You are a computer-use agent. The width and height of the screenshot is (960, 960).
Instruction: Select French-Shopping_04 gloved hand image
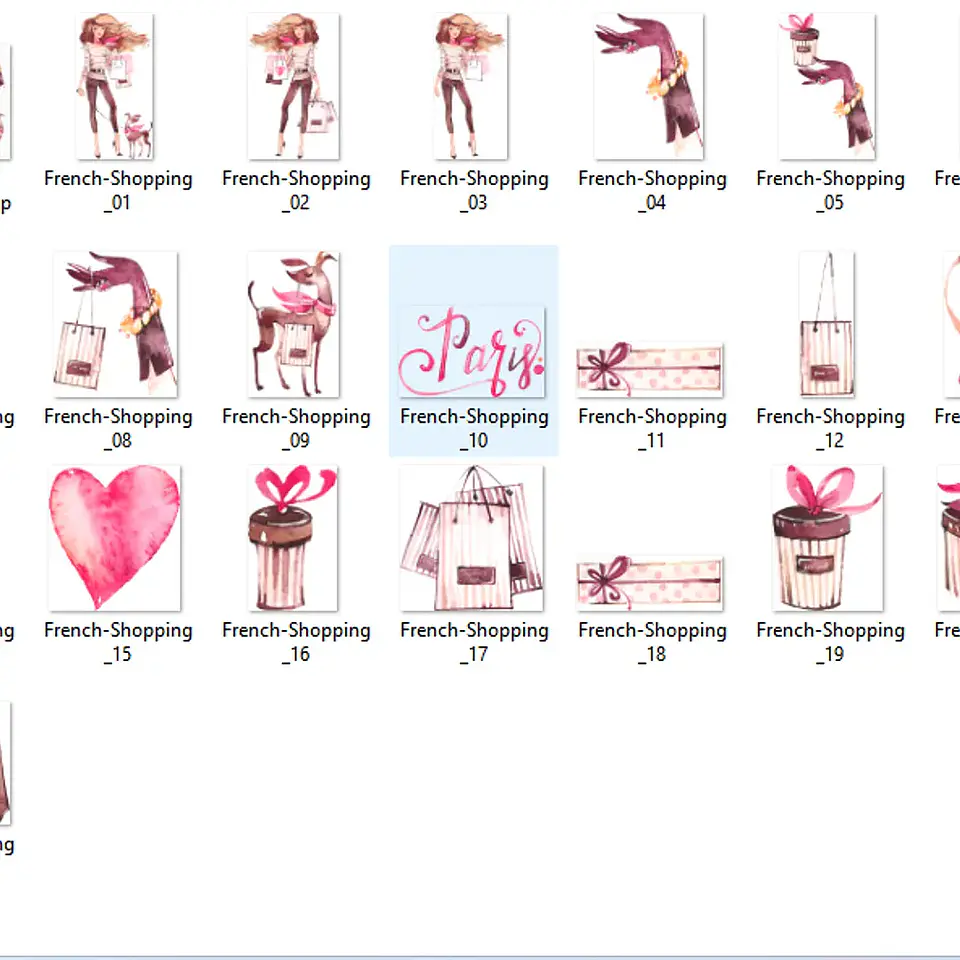(x=649, y=86)
